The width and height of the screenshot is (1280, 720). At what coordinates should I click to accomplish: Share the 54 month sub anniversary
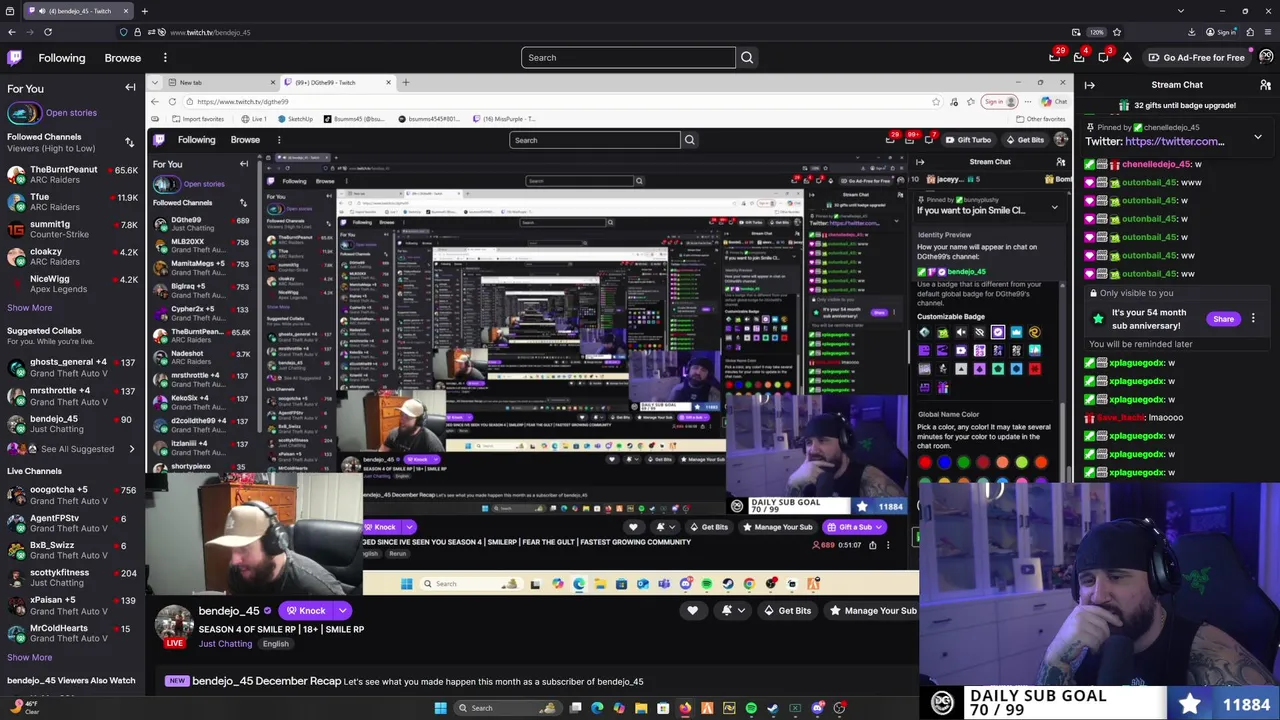(x=1223, y=319)
